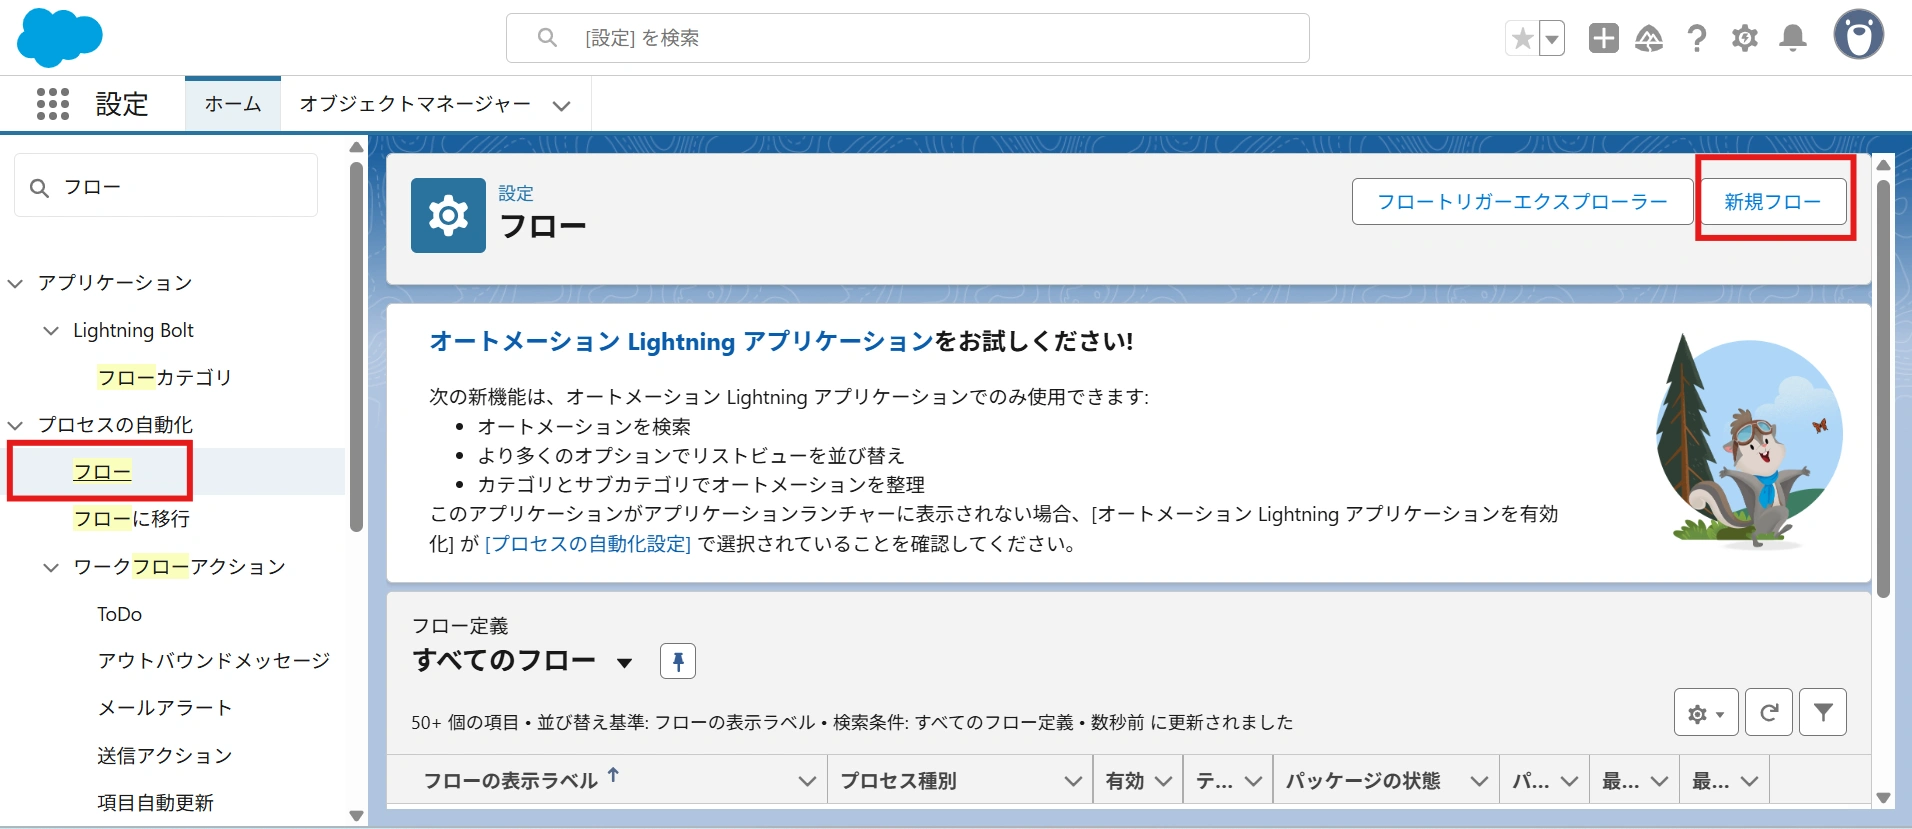This screenshot has height=829, width=1912.
Task: Collapse the アプリケーション tree section
Action: point(16,283)
